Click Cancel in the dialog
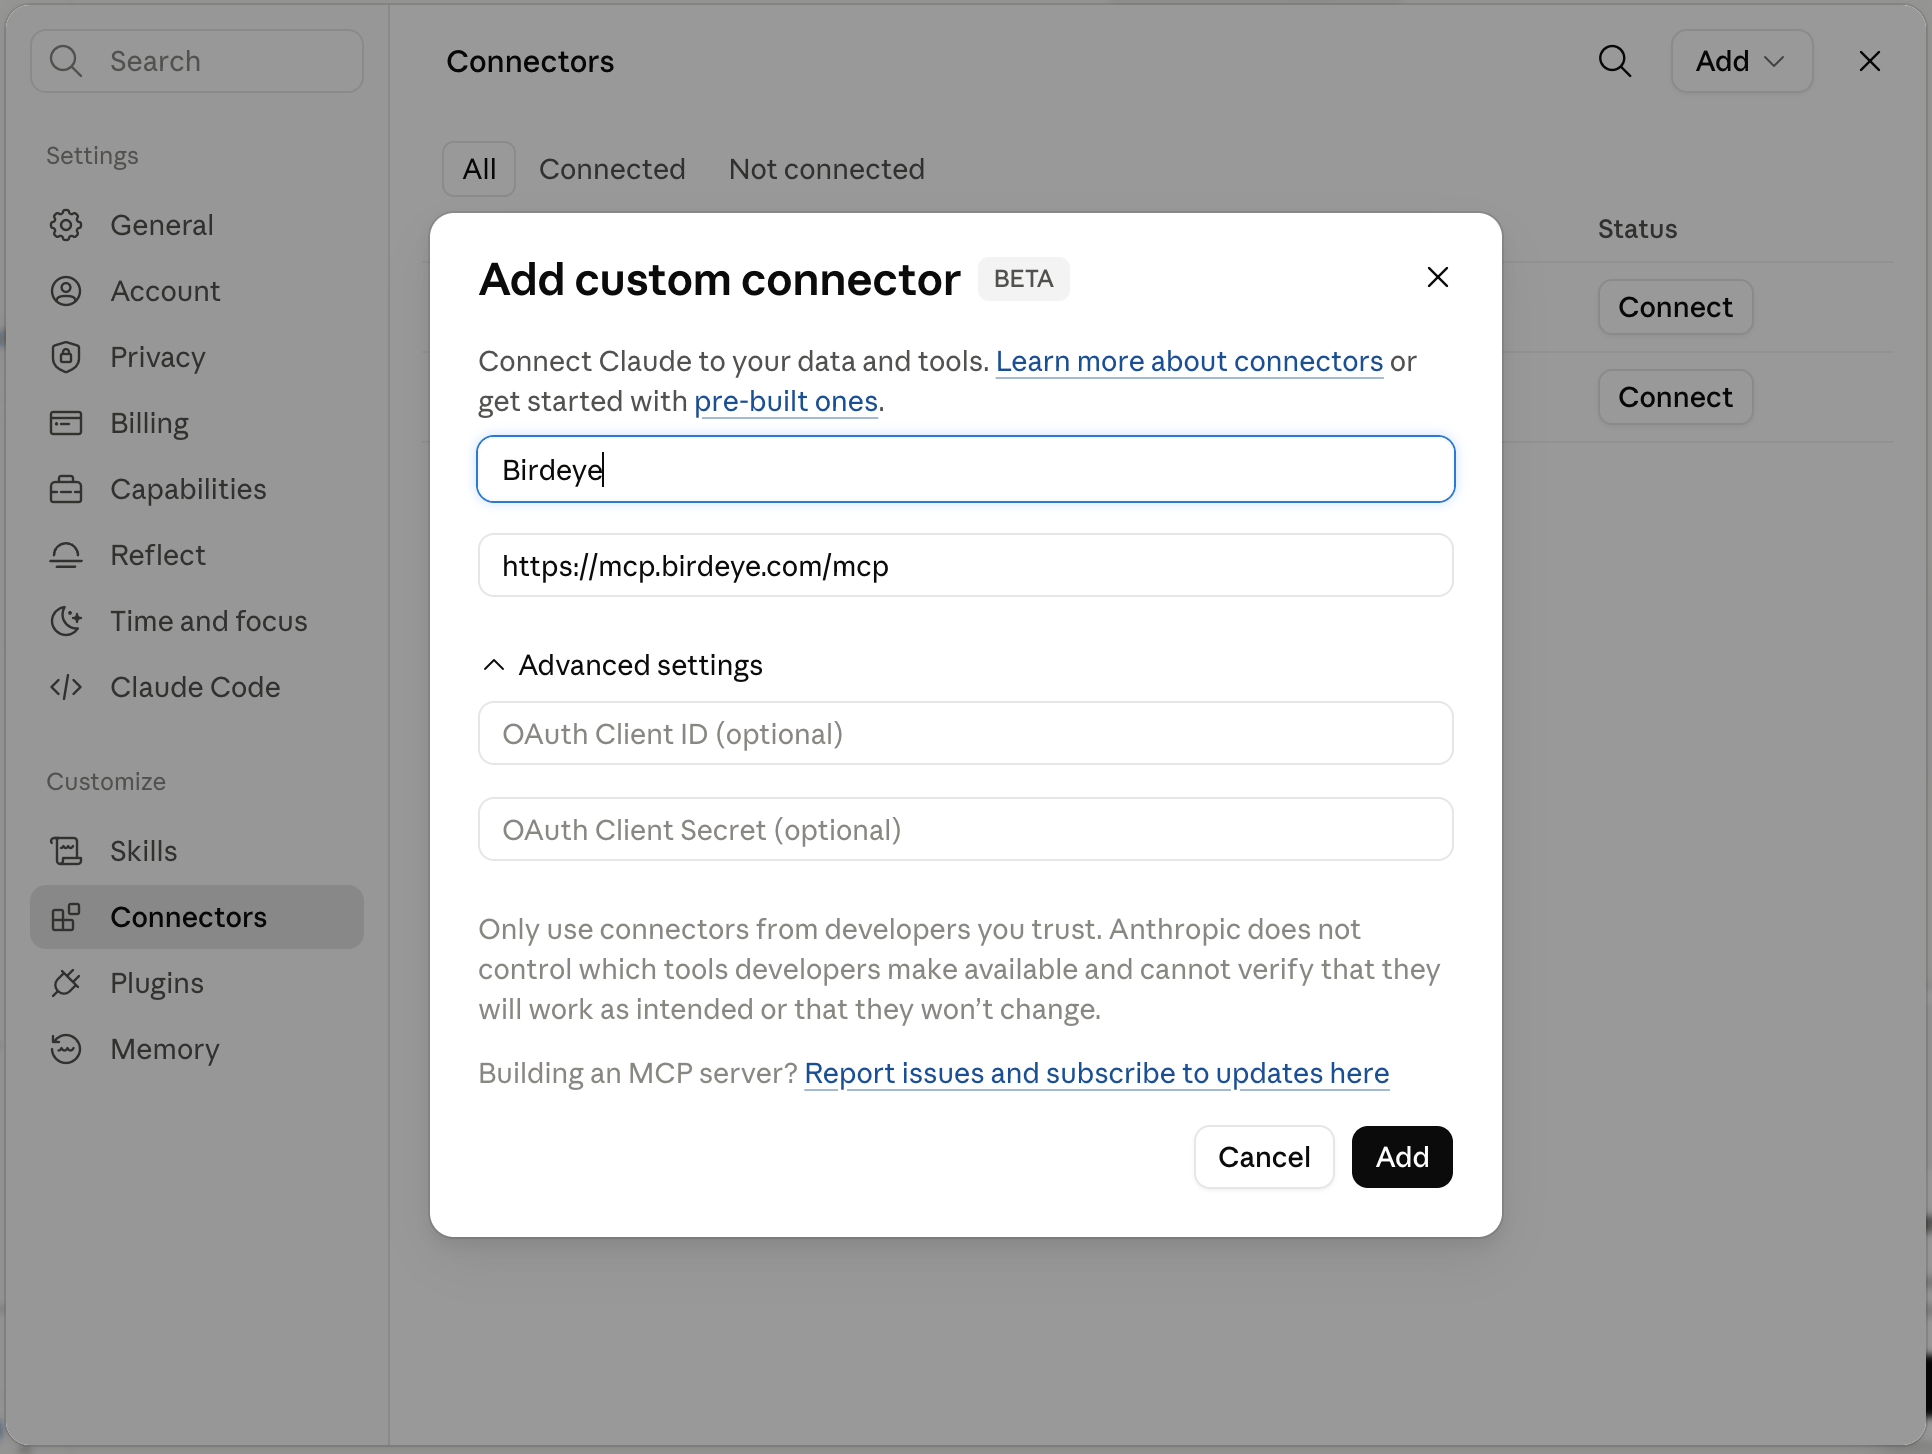The height and width of the screenshot is (1454, 1932). click(x=1264, y=1157)
